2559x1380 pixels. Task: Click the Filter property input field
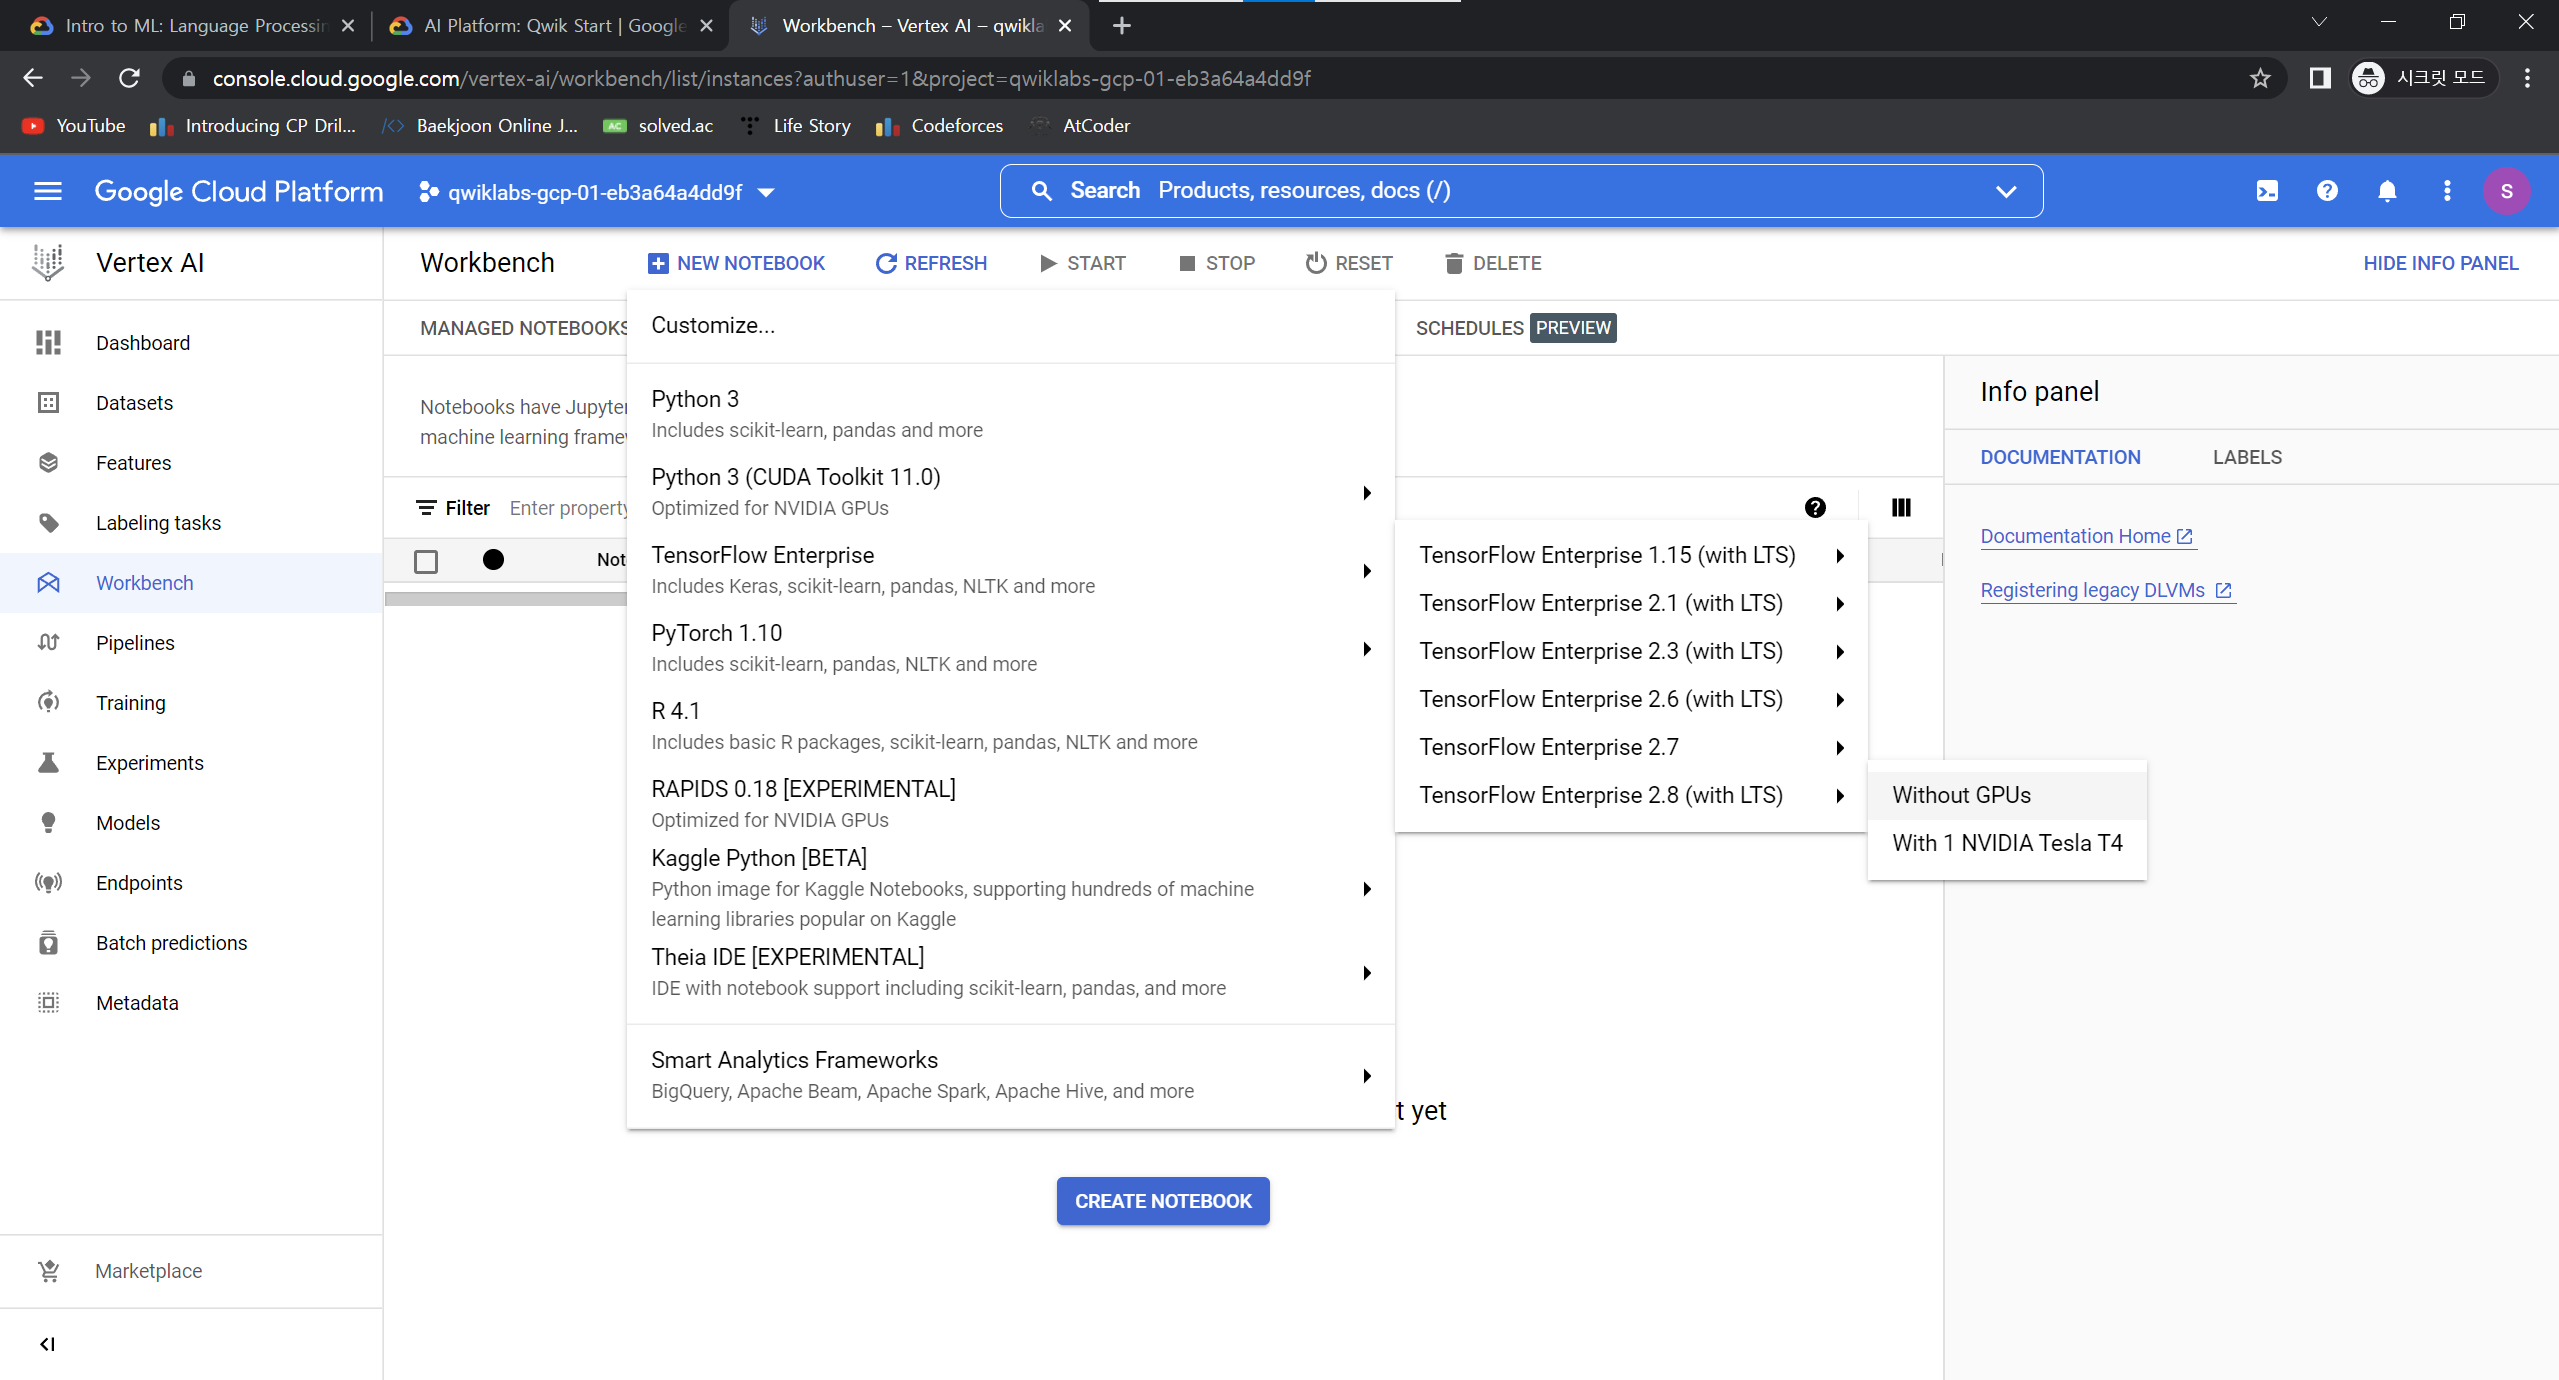coord(568,508)
